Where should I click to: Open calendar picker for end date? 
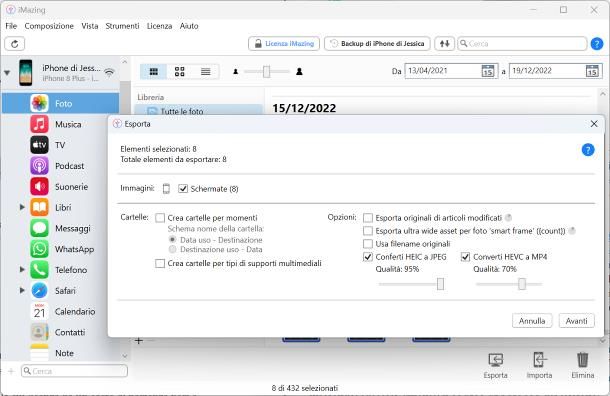pos(592,71)
